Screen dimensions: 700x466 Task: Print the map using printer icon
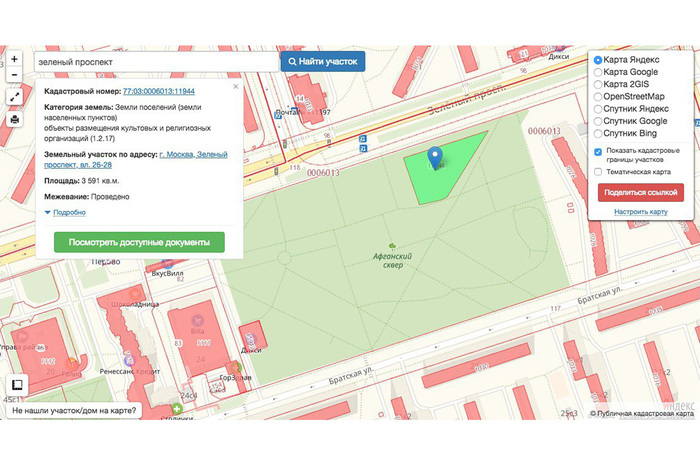(x=14, y=120)
